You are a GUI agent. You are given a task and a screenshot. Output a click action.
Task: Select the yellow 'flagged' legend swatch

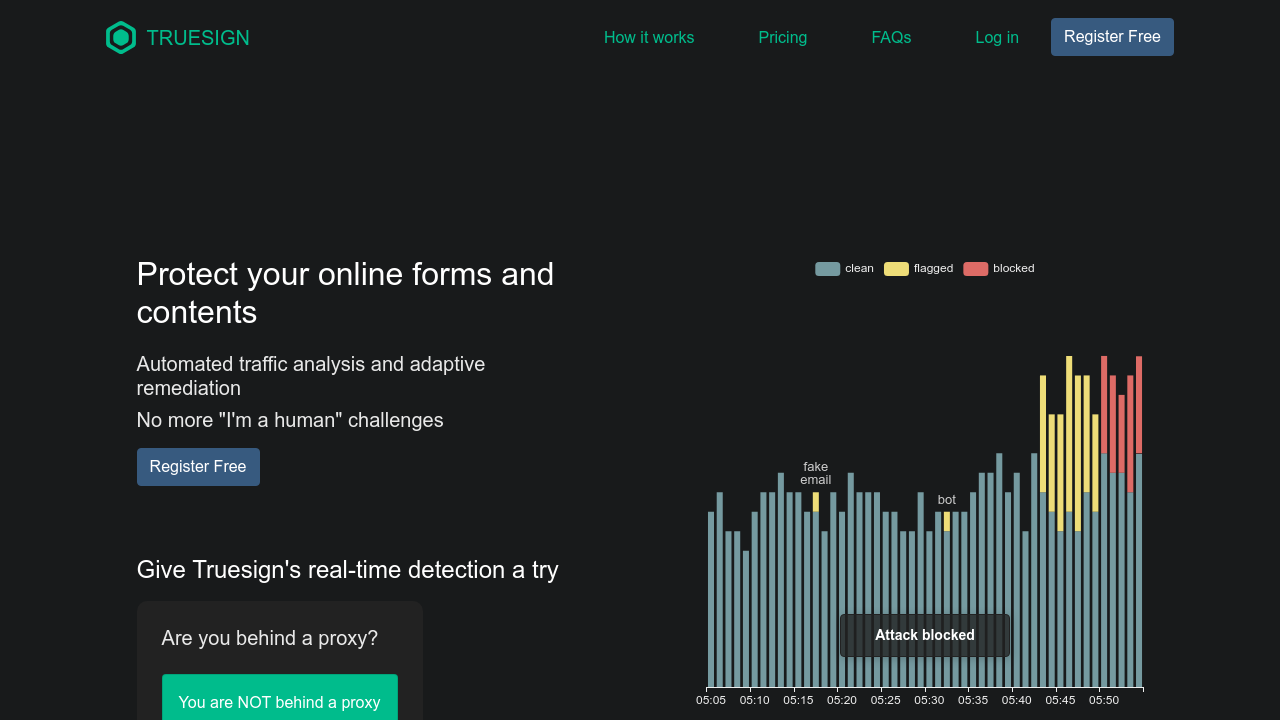tap(896, 268)
